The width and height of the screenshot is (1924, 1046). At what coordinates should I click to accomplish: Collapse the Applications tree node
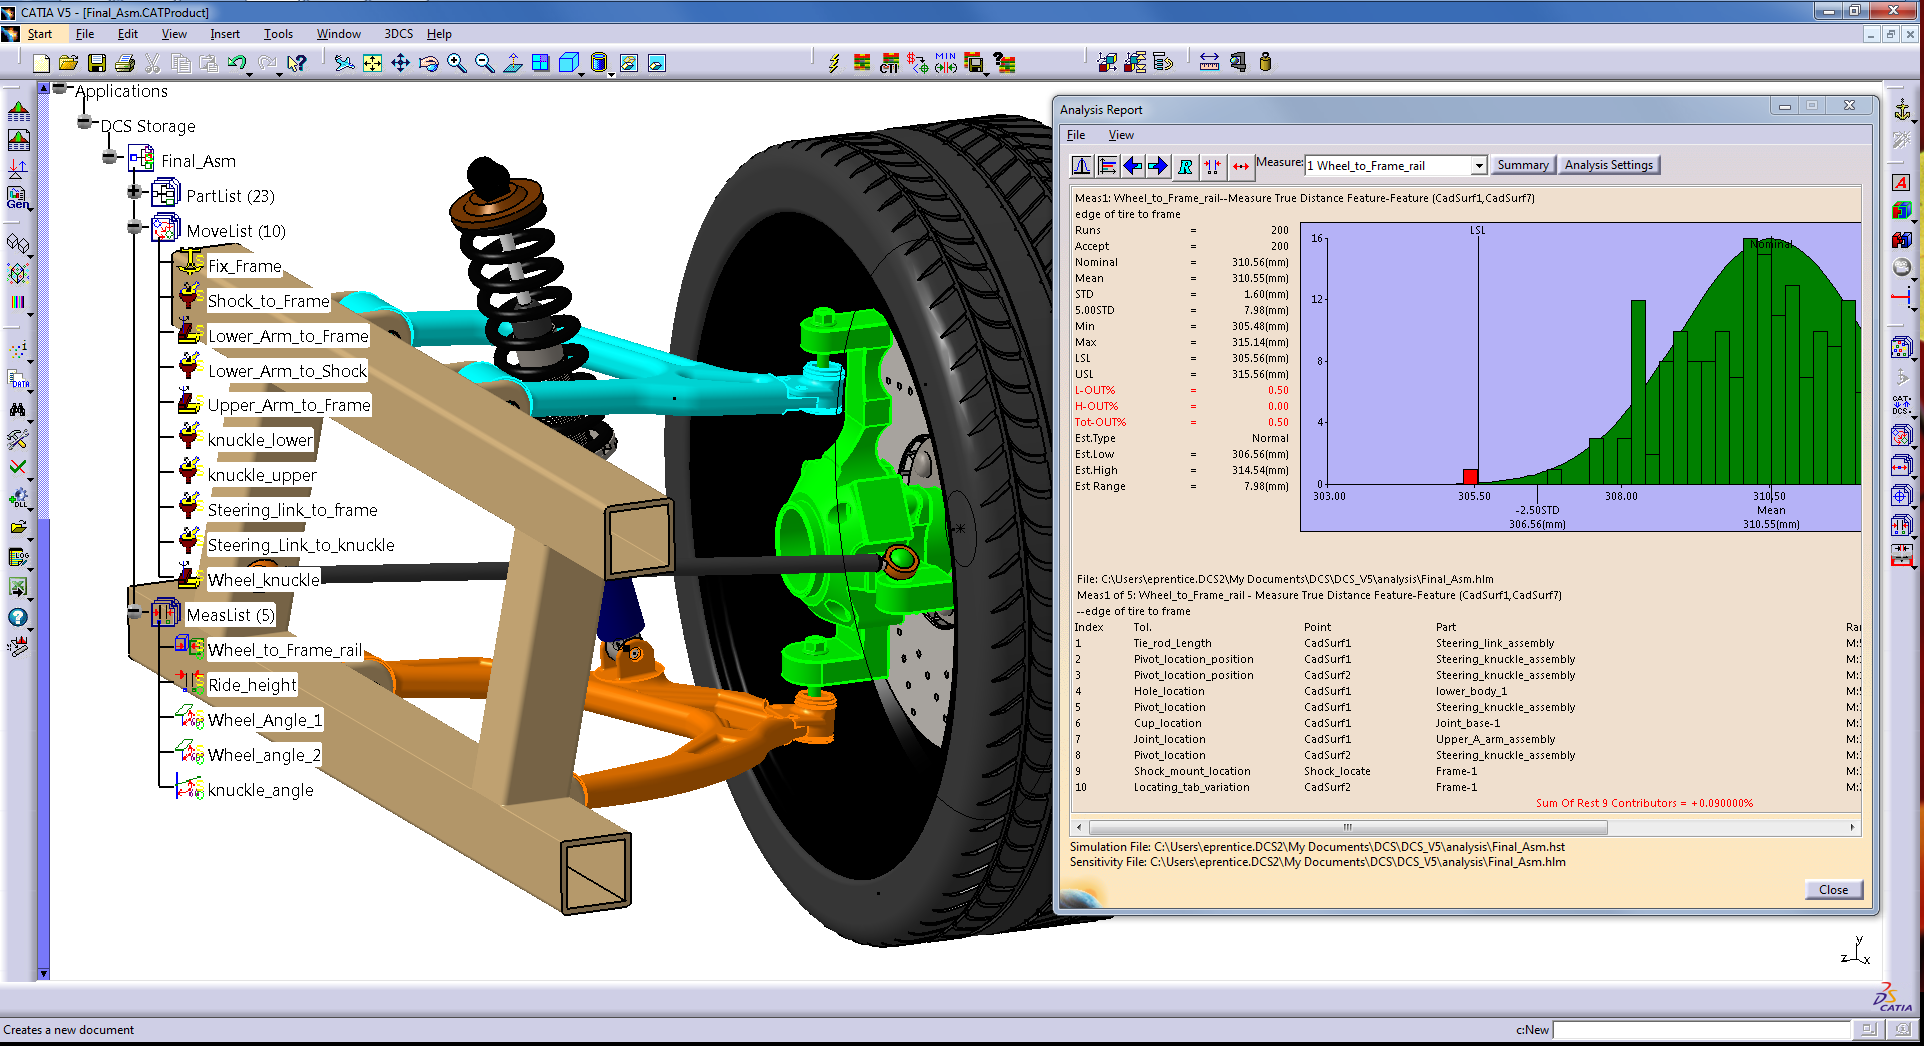click(x=59, y=89)
